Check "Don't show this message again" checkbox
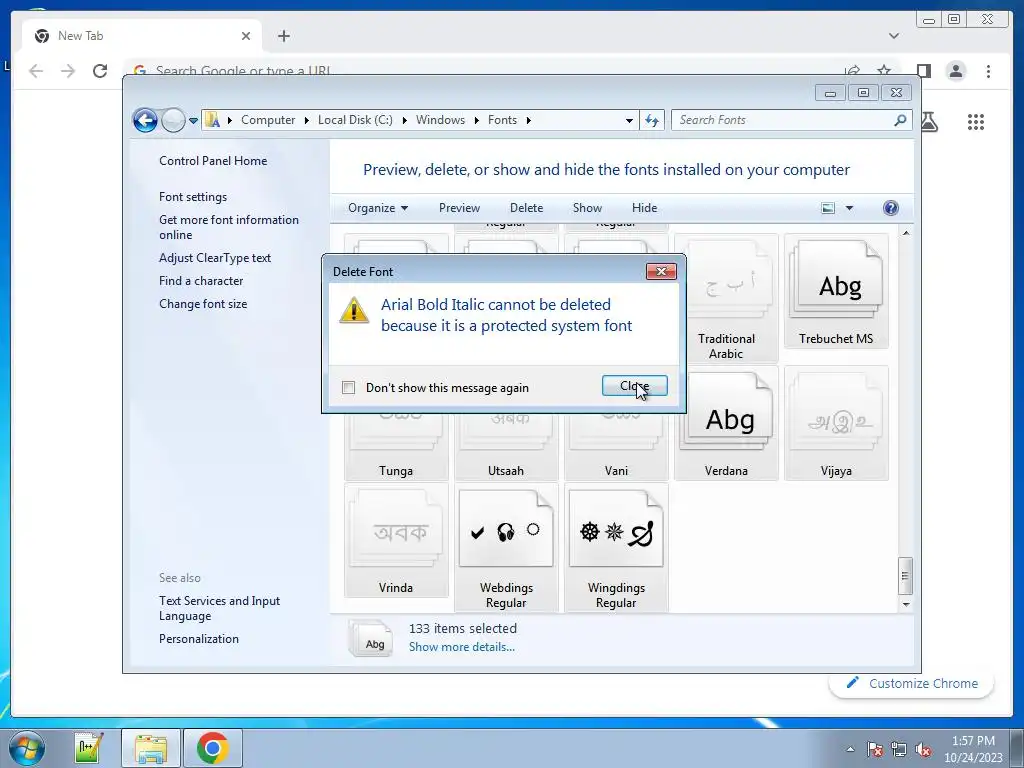1024x768 pixels. pos(349,388)
